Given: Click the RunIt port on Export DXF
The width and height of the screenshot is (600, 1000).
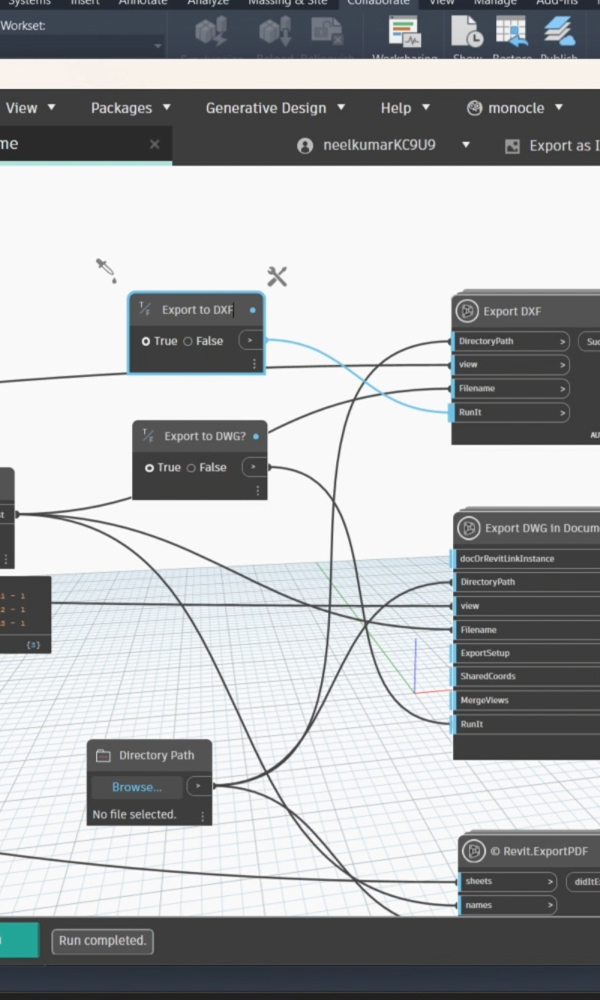Looking at the screenshot, I should pyautogui.click(x=511, y=413).
